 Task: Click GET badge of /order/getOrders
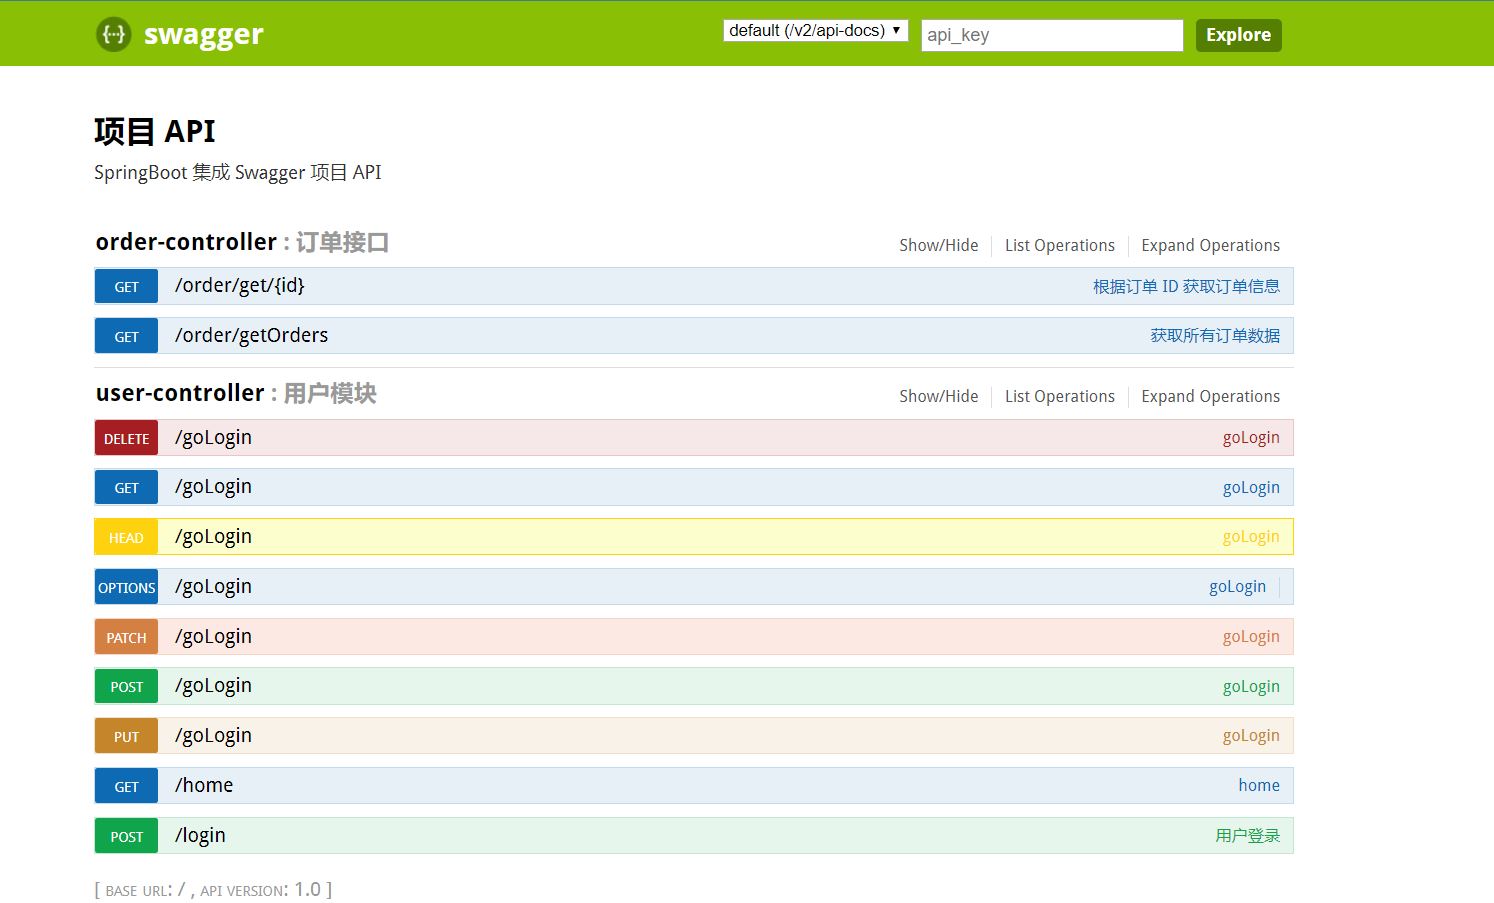tap(126, 336)
